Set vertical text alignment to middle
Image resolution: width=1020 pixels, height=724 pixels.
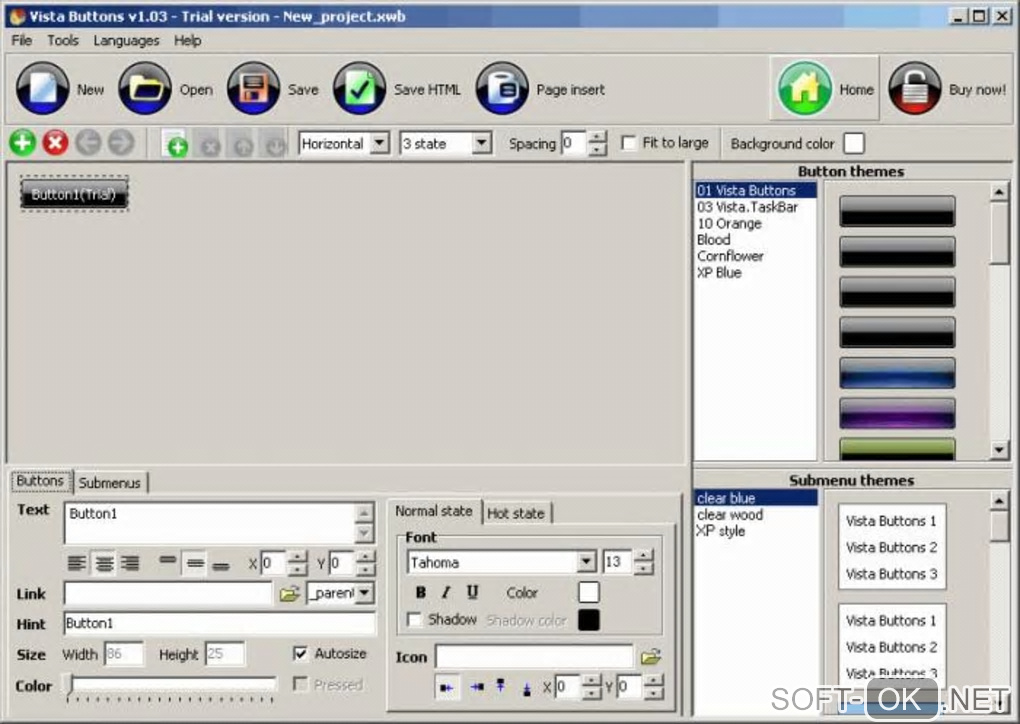(195, 563)
